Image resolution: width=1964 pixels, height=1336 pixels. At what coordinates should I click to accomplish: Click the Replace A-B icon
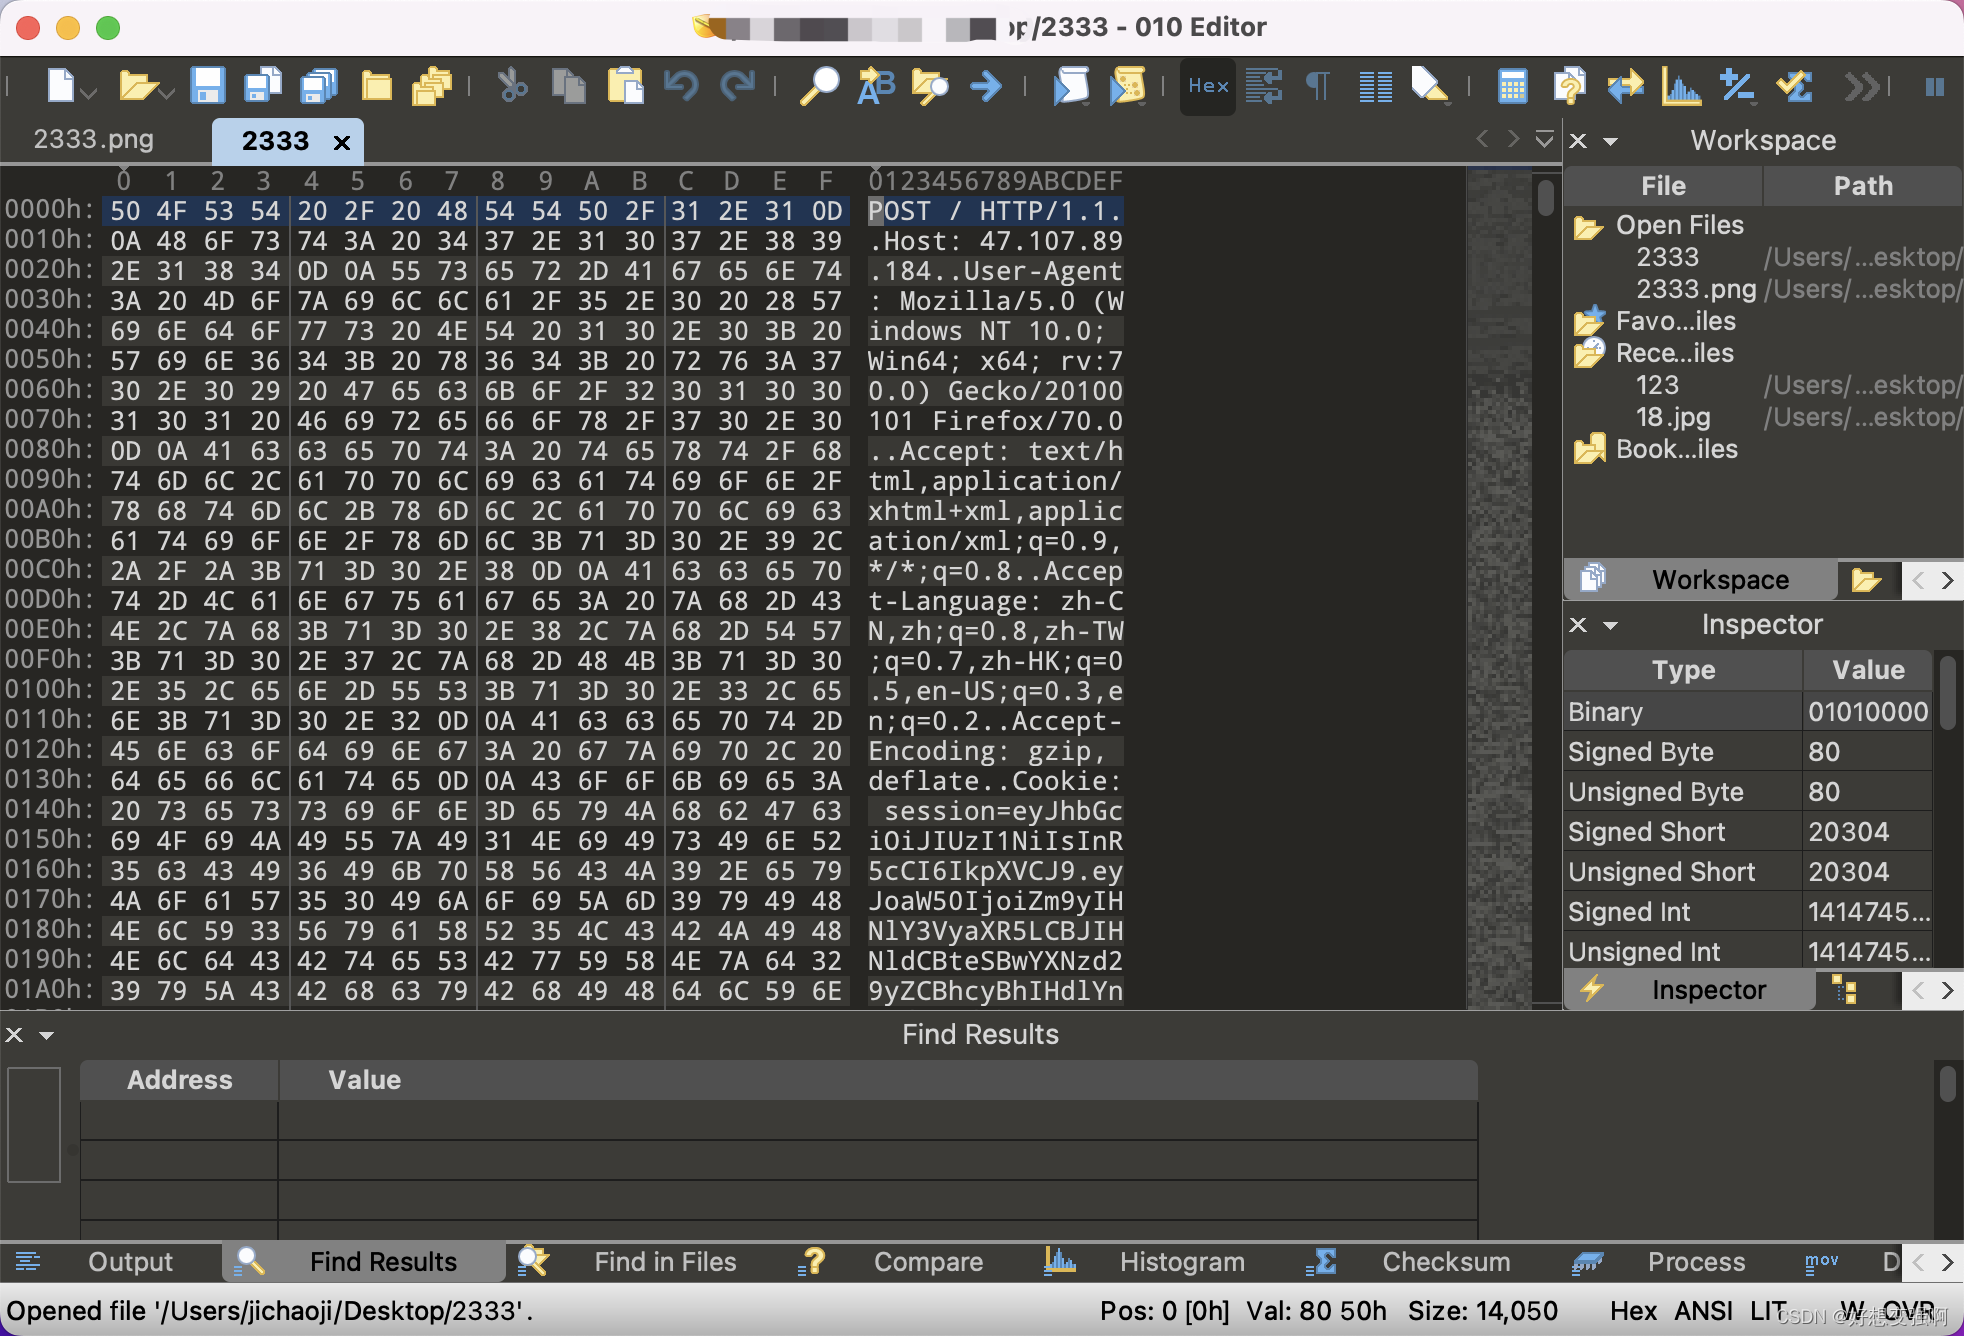(876, 87)
